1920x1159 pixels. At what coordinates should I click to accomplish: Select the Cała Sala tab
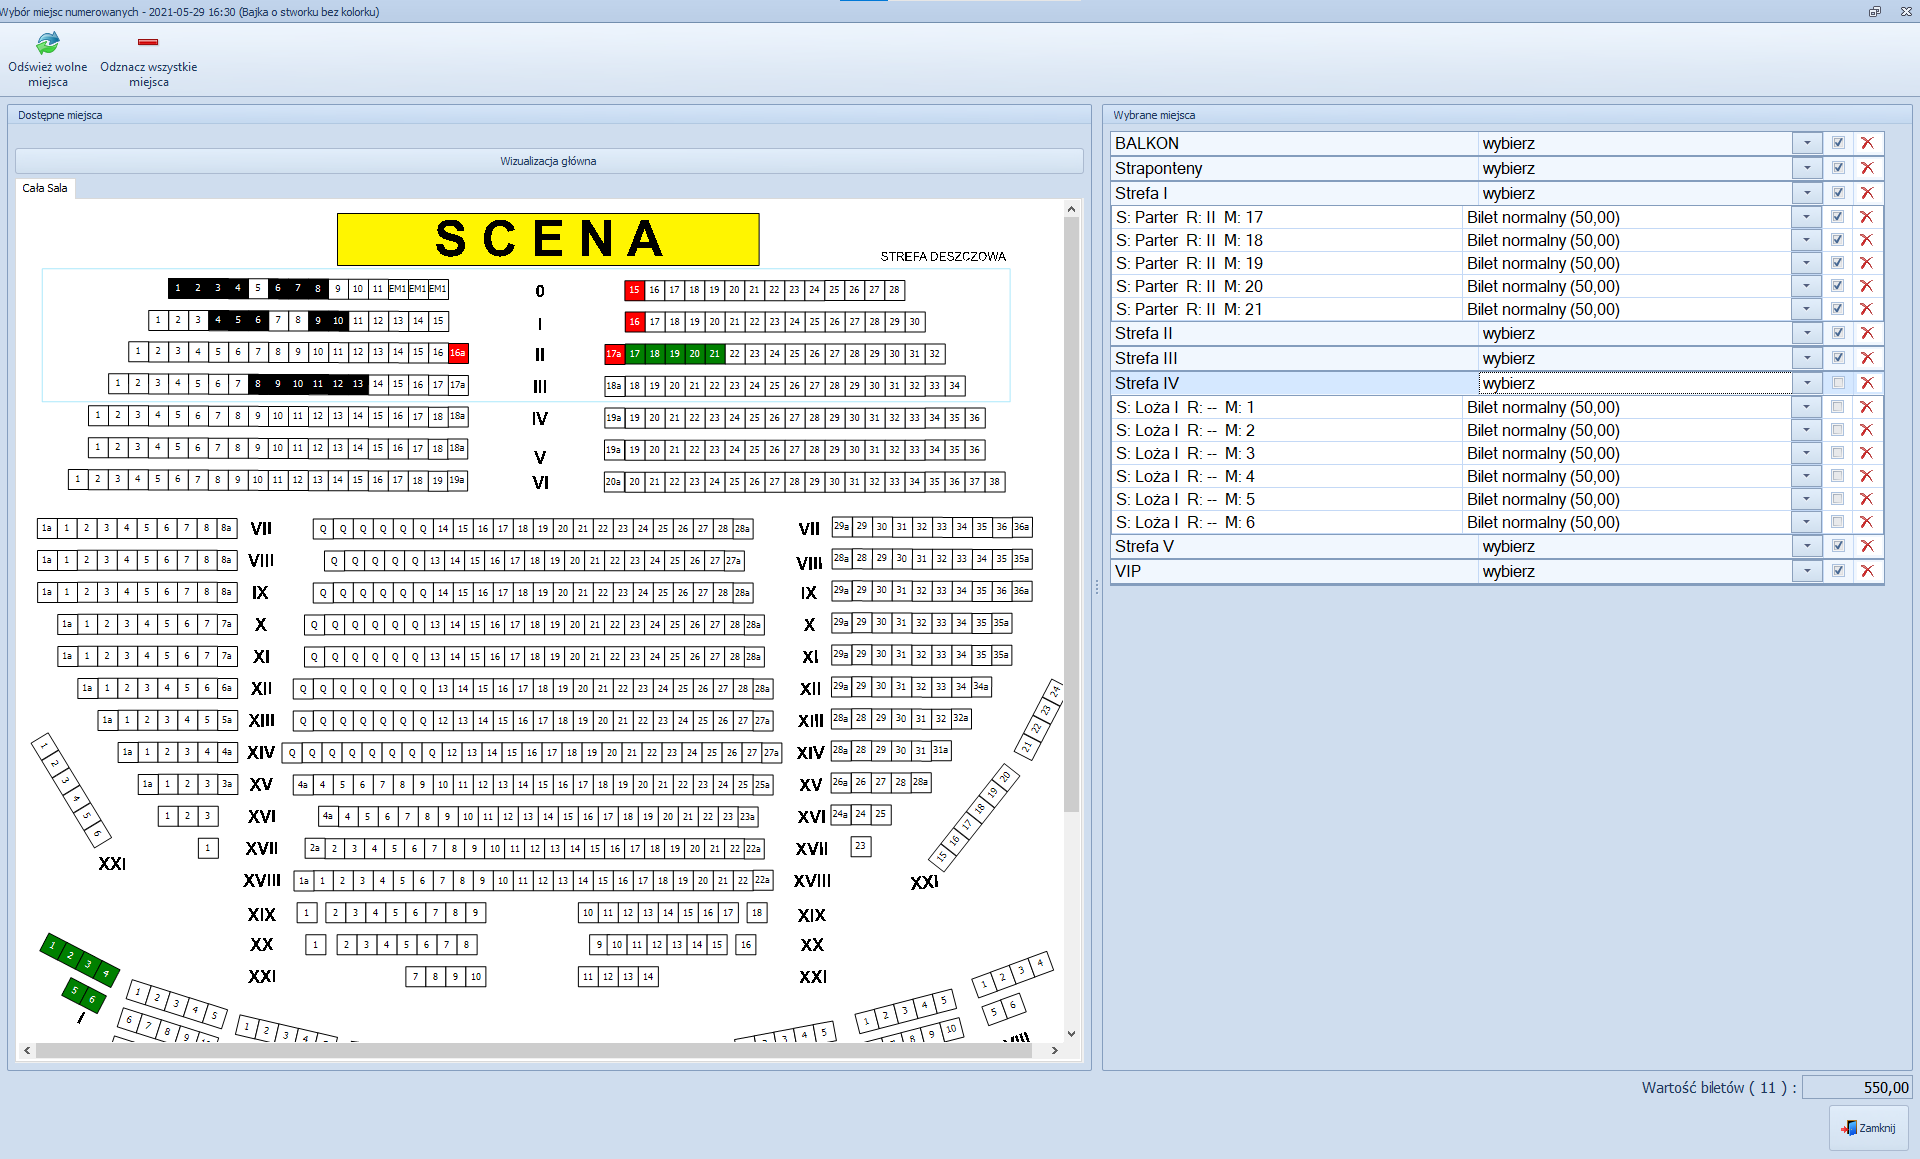pos(45,188)
